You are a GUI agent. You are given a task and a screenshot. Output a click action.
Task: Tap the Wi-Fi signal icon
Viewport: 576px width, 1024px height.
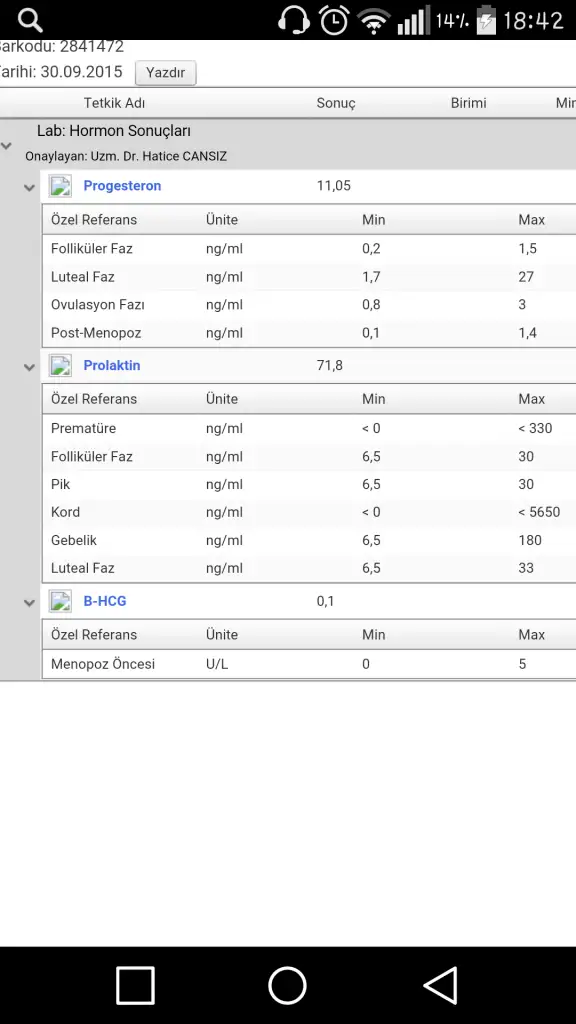(374, 21)
